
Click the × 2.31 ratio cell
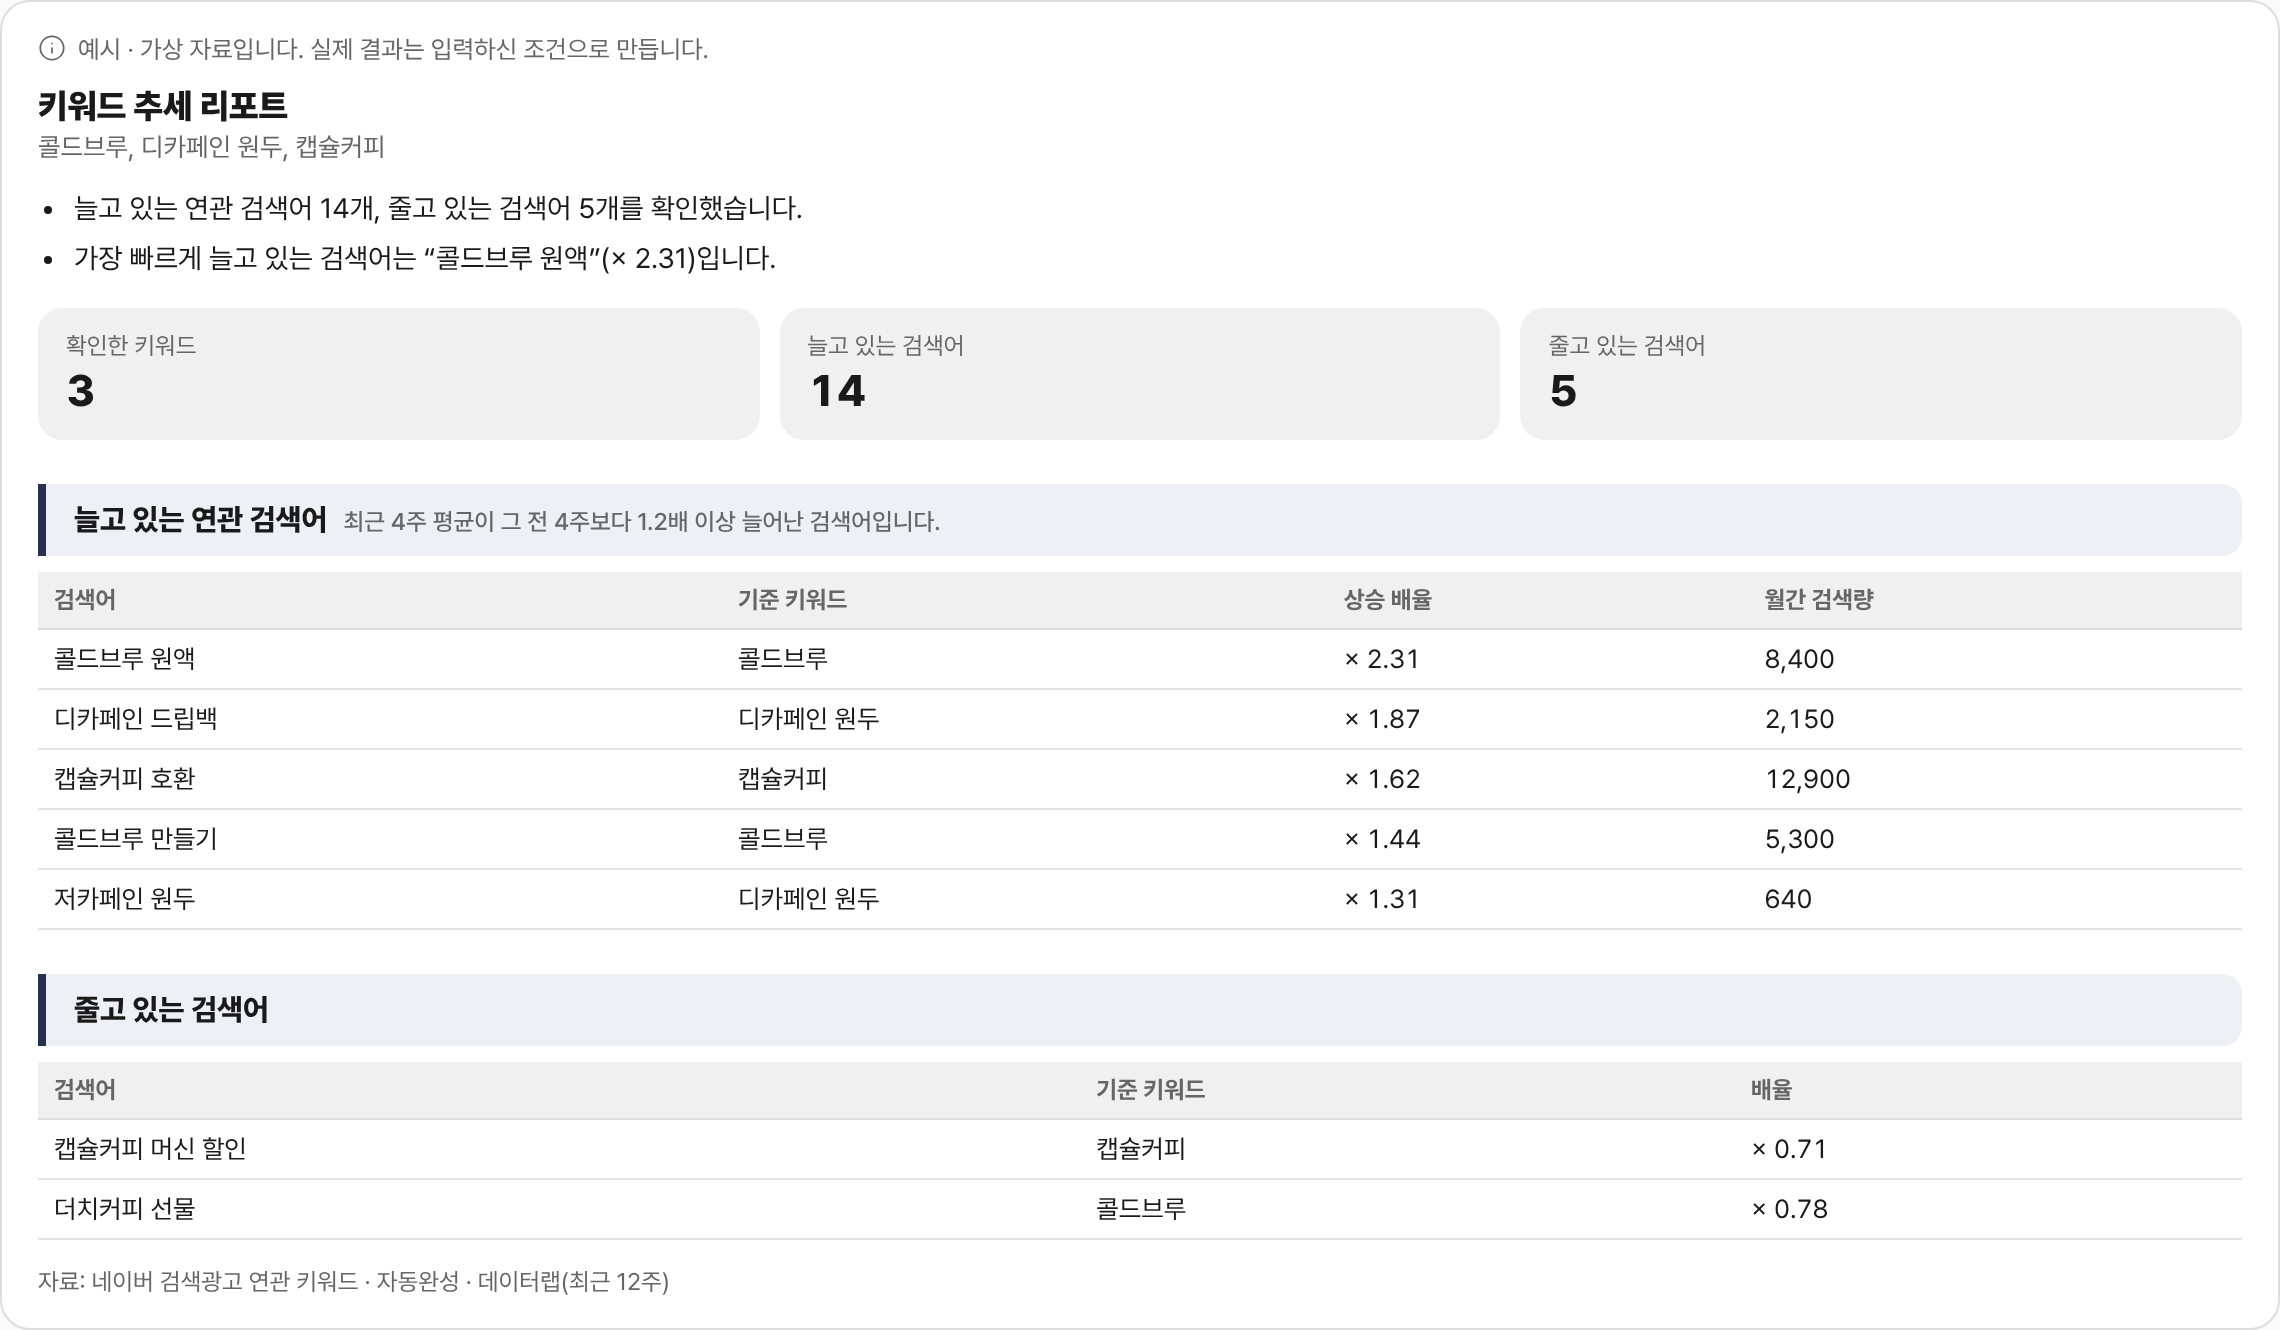pos(1381,659)
